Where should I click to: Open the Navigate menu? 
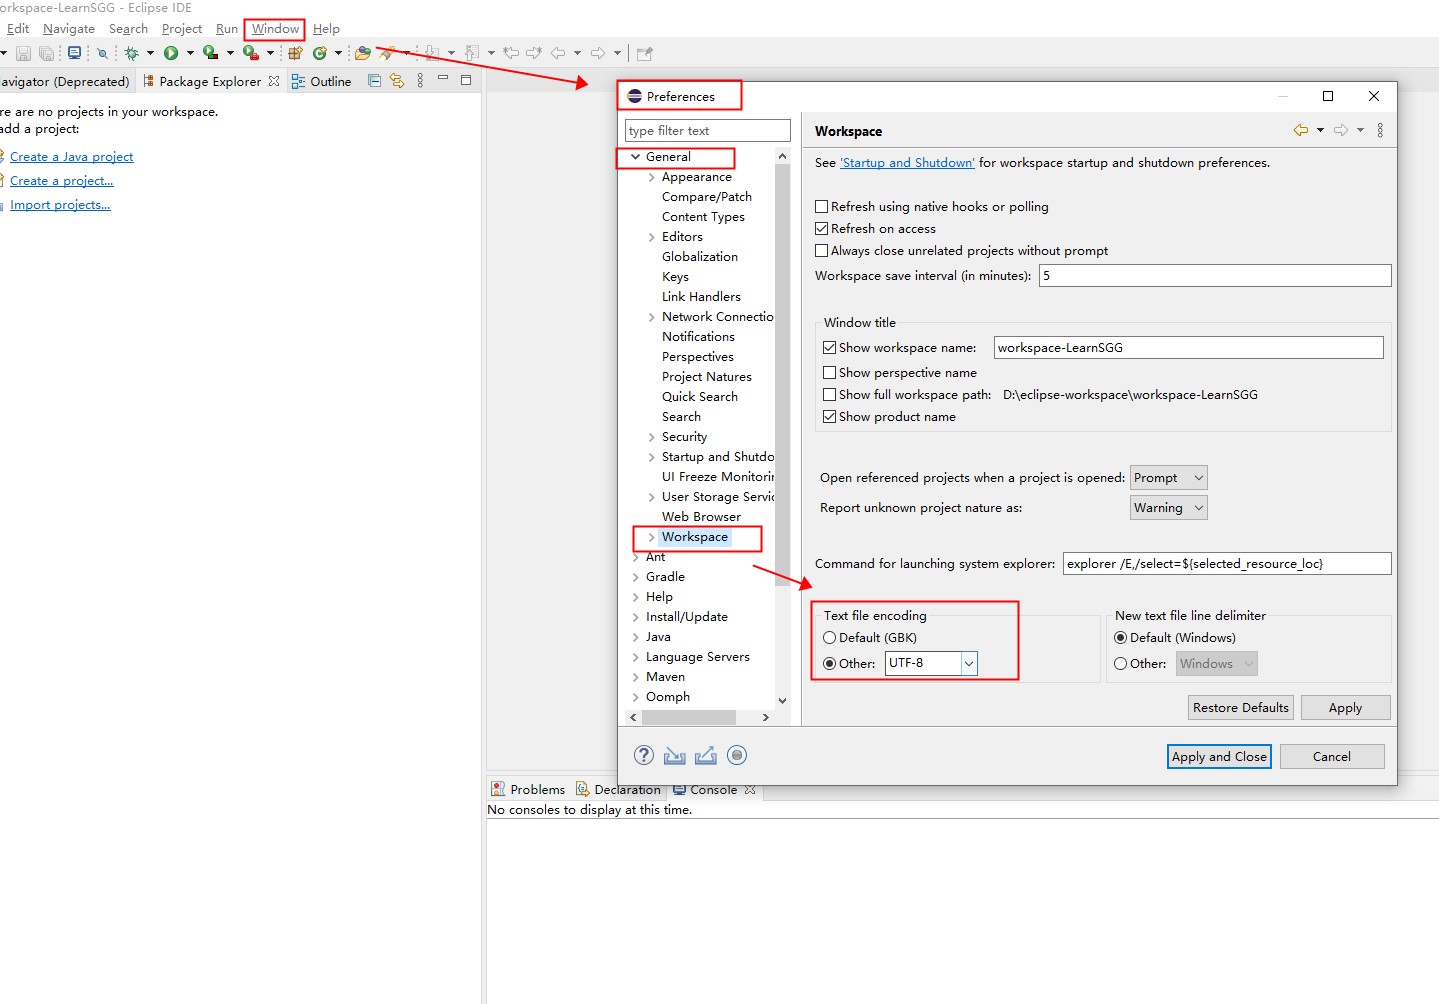tap(69, 29)
